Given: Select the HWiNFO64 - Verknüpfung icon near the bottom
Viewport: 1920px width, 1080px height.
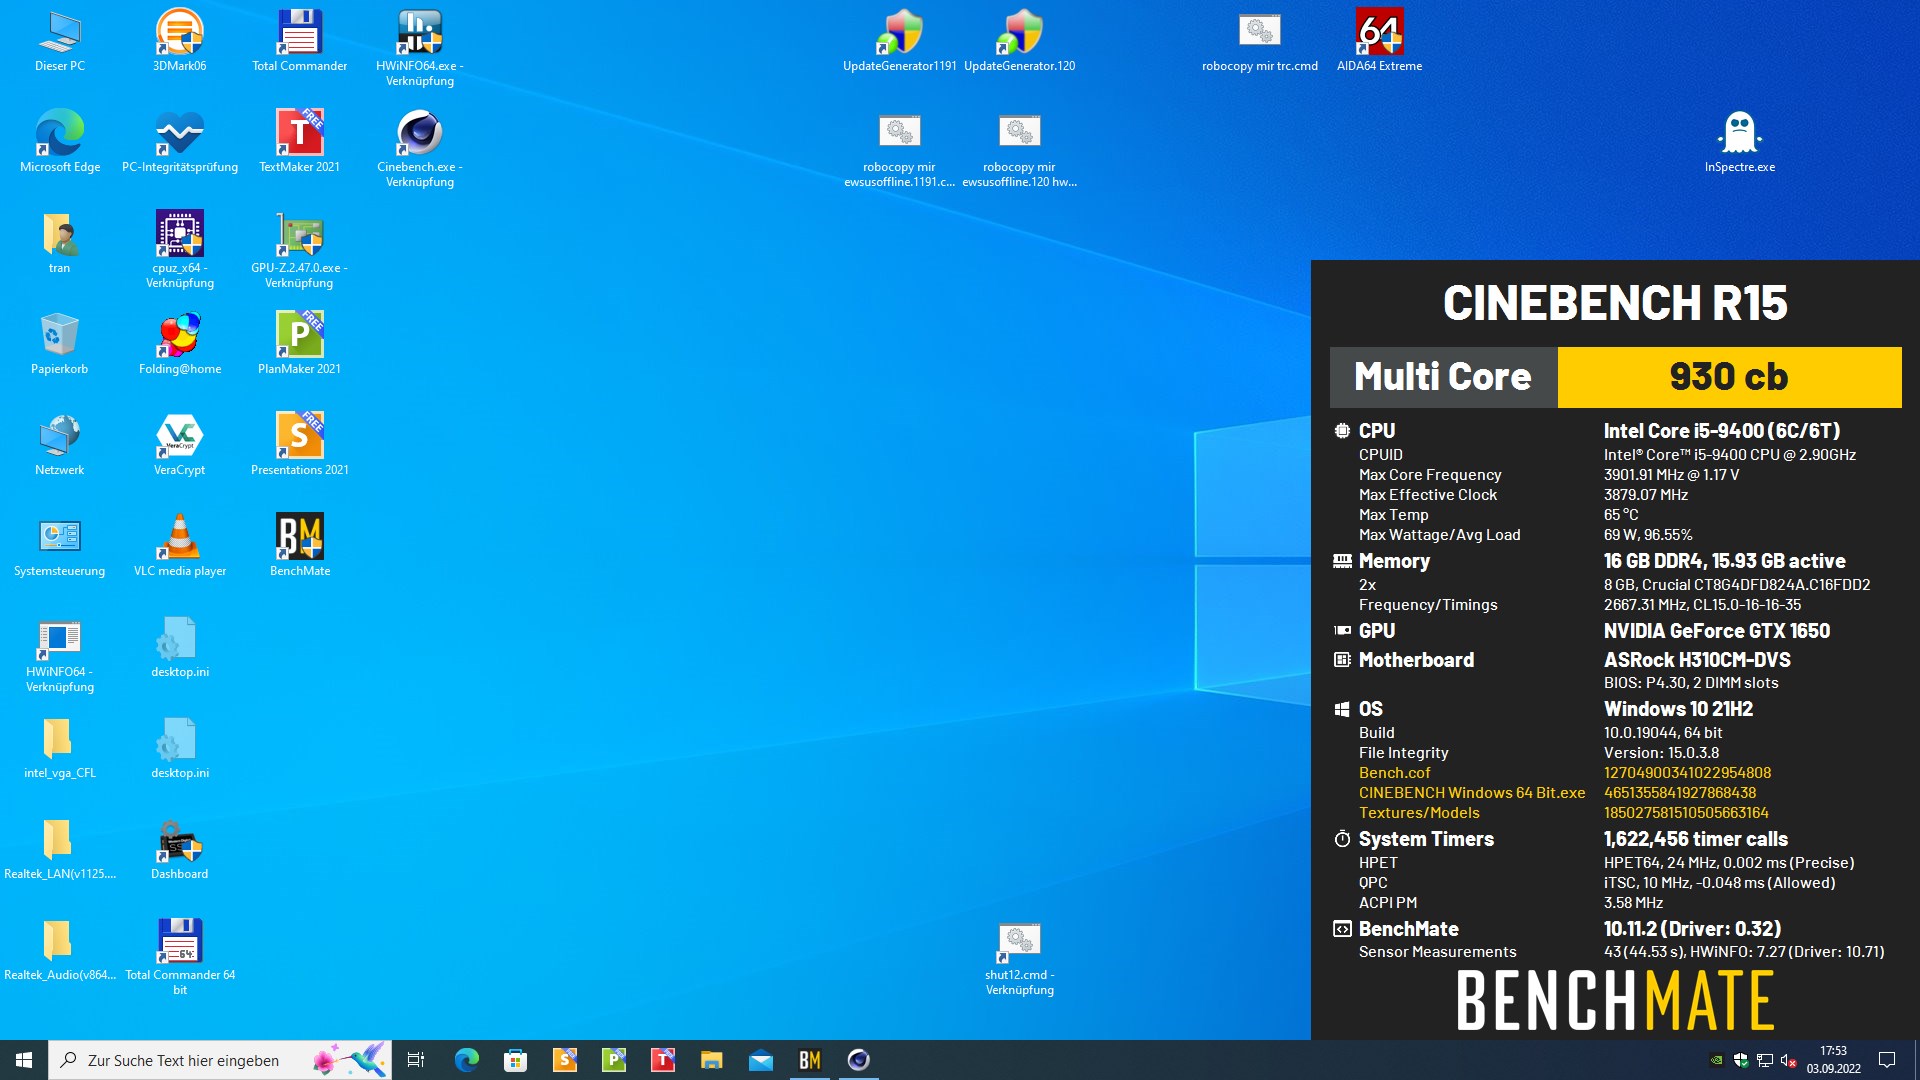Looking at the screenshot, I should click(60, 655).
